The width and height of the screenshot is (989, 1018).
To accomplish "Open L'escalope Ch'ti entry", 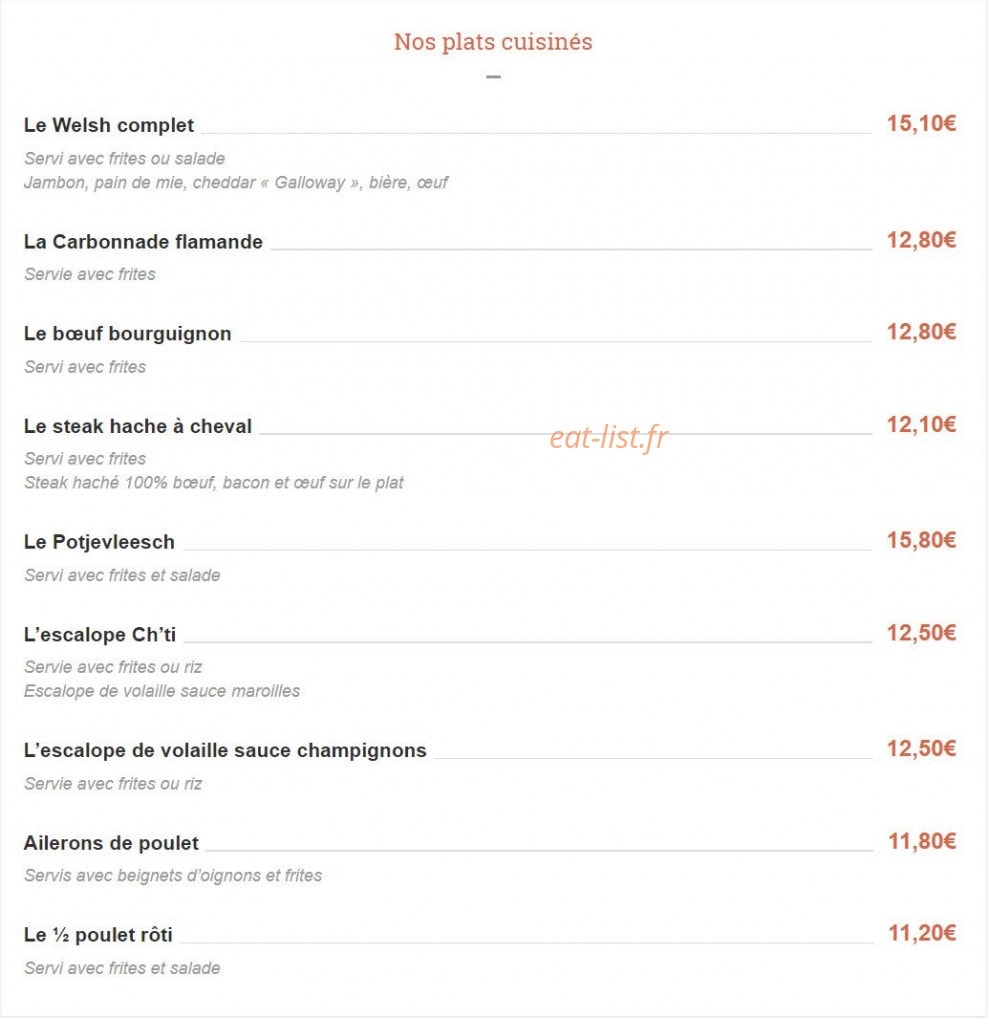I will (100, 634).
